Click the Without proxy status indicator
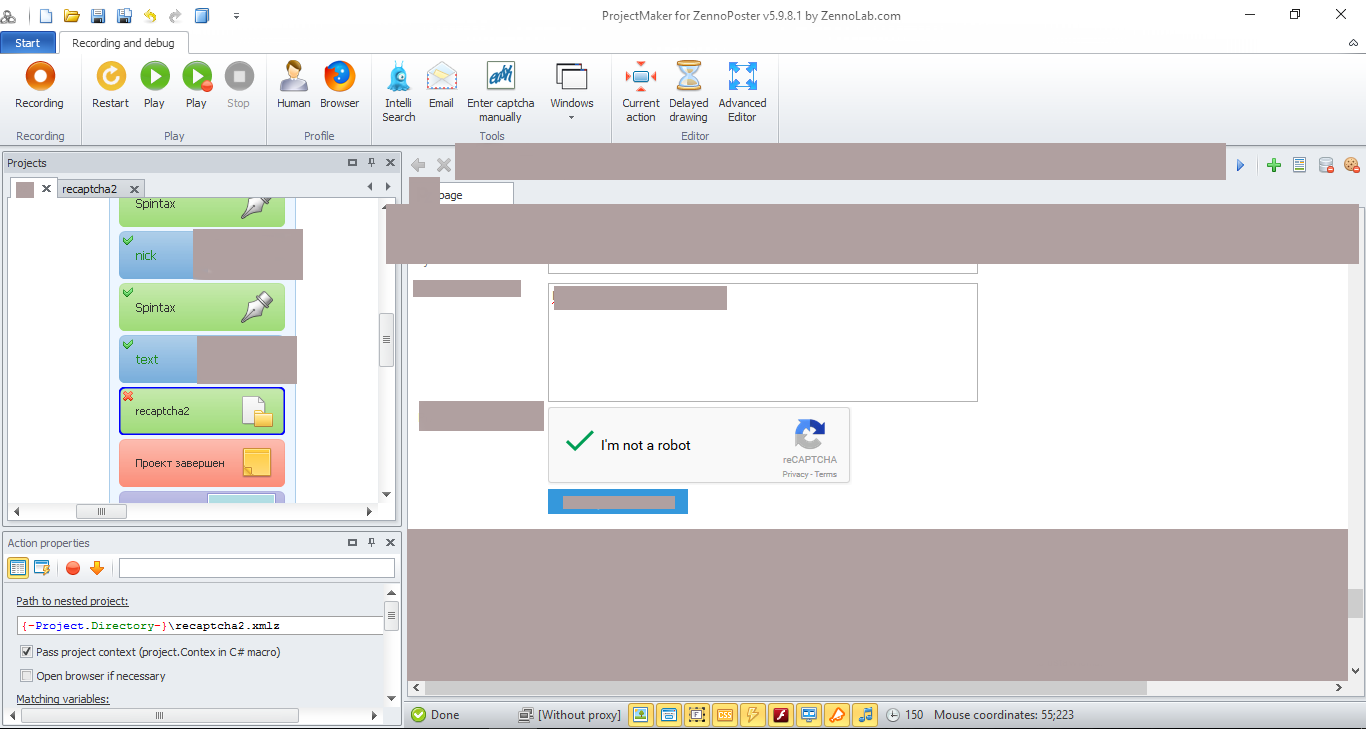 coord(569,715)
